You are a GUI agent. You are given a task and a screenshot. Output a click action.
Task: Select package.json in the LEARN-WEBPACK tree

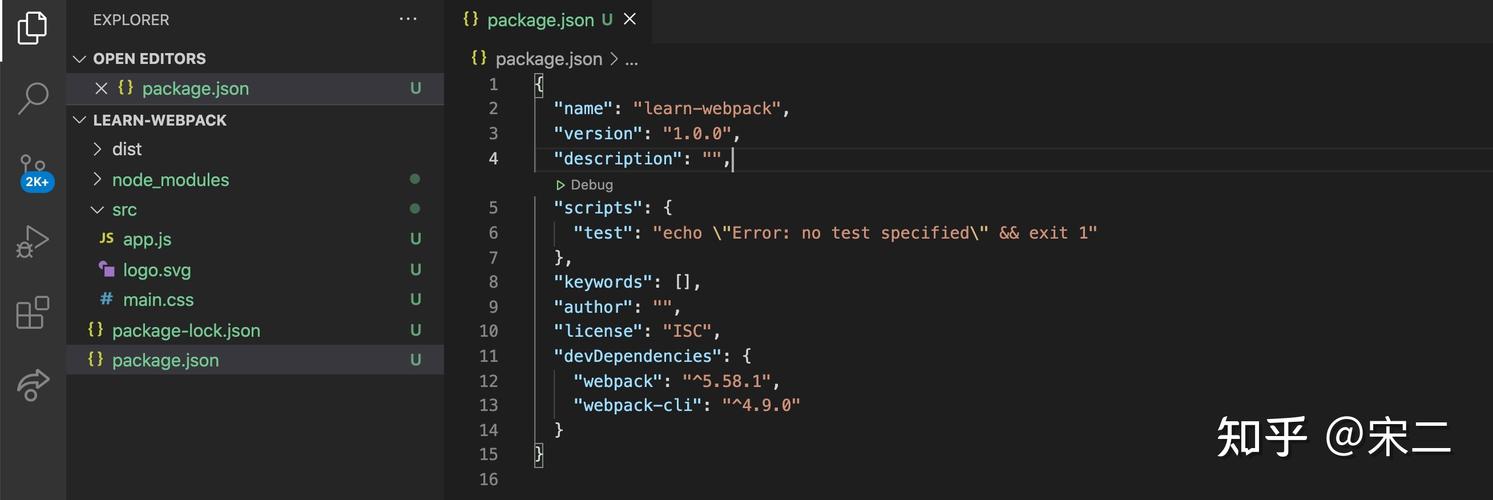point(255,359)
